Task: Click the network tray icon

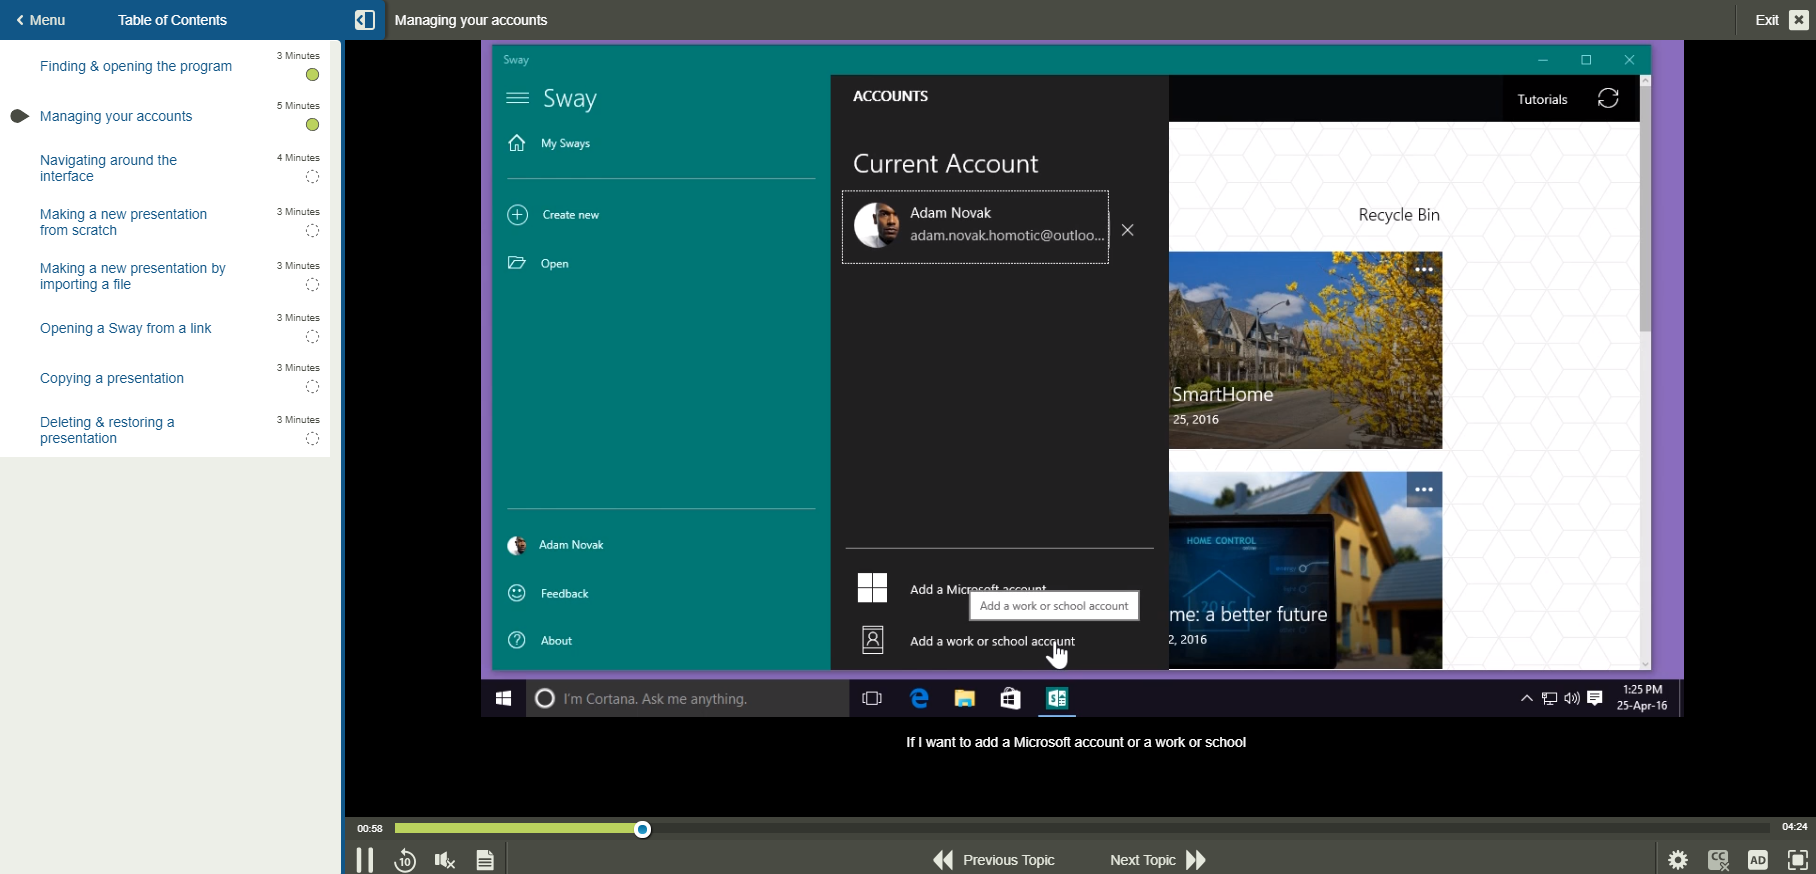Action: 1549,699
